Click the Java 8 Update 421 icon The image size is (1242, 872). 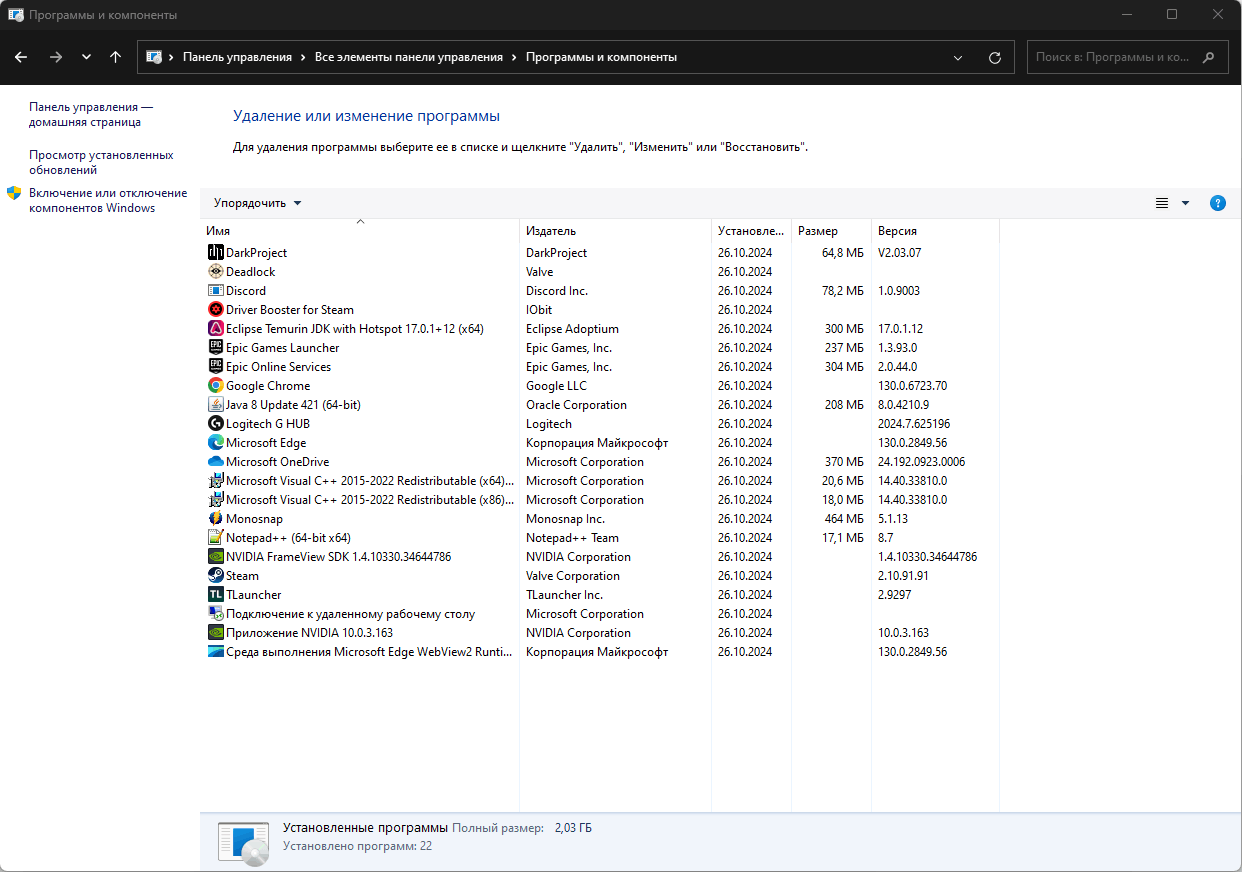coord(215,405)
